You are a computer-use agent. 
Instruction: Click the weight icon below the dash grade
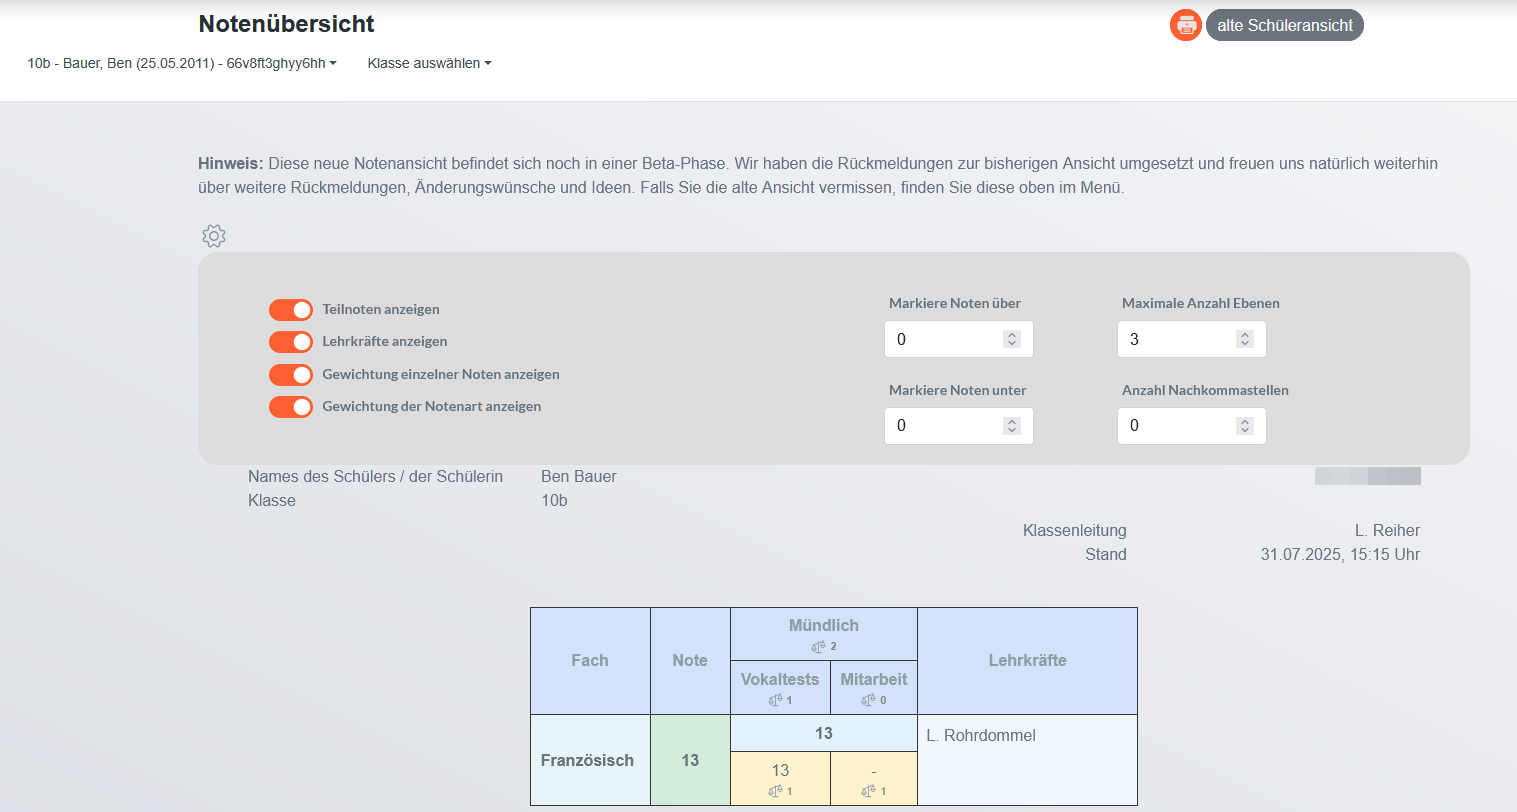(868, 792)
